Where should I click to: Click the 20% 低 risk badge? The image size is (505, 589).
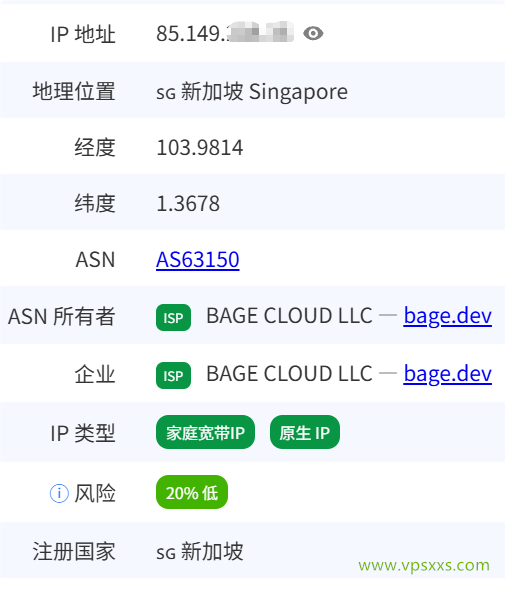click(192, 492)
